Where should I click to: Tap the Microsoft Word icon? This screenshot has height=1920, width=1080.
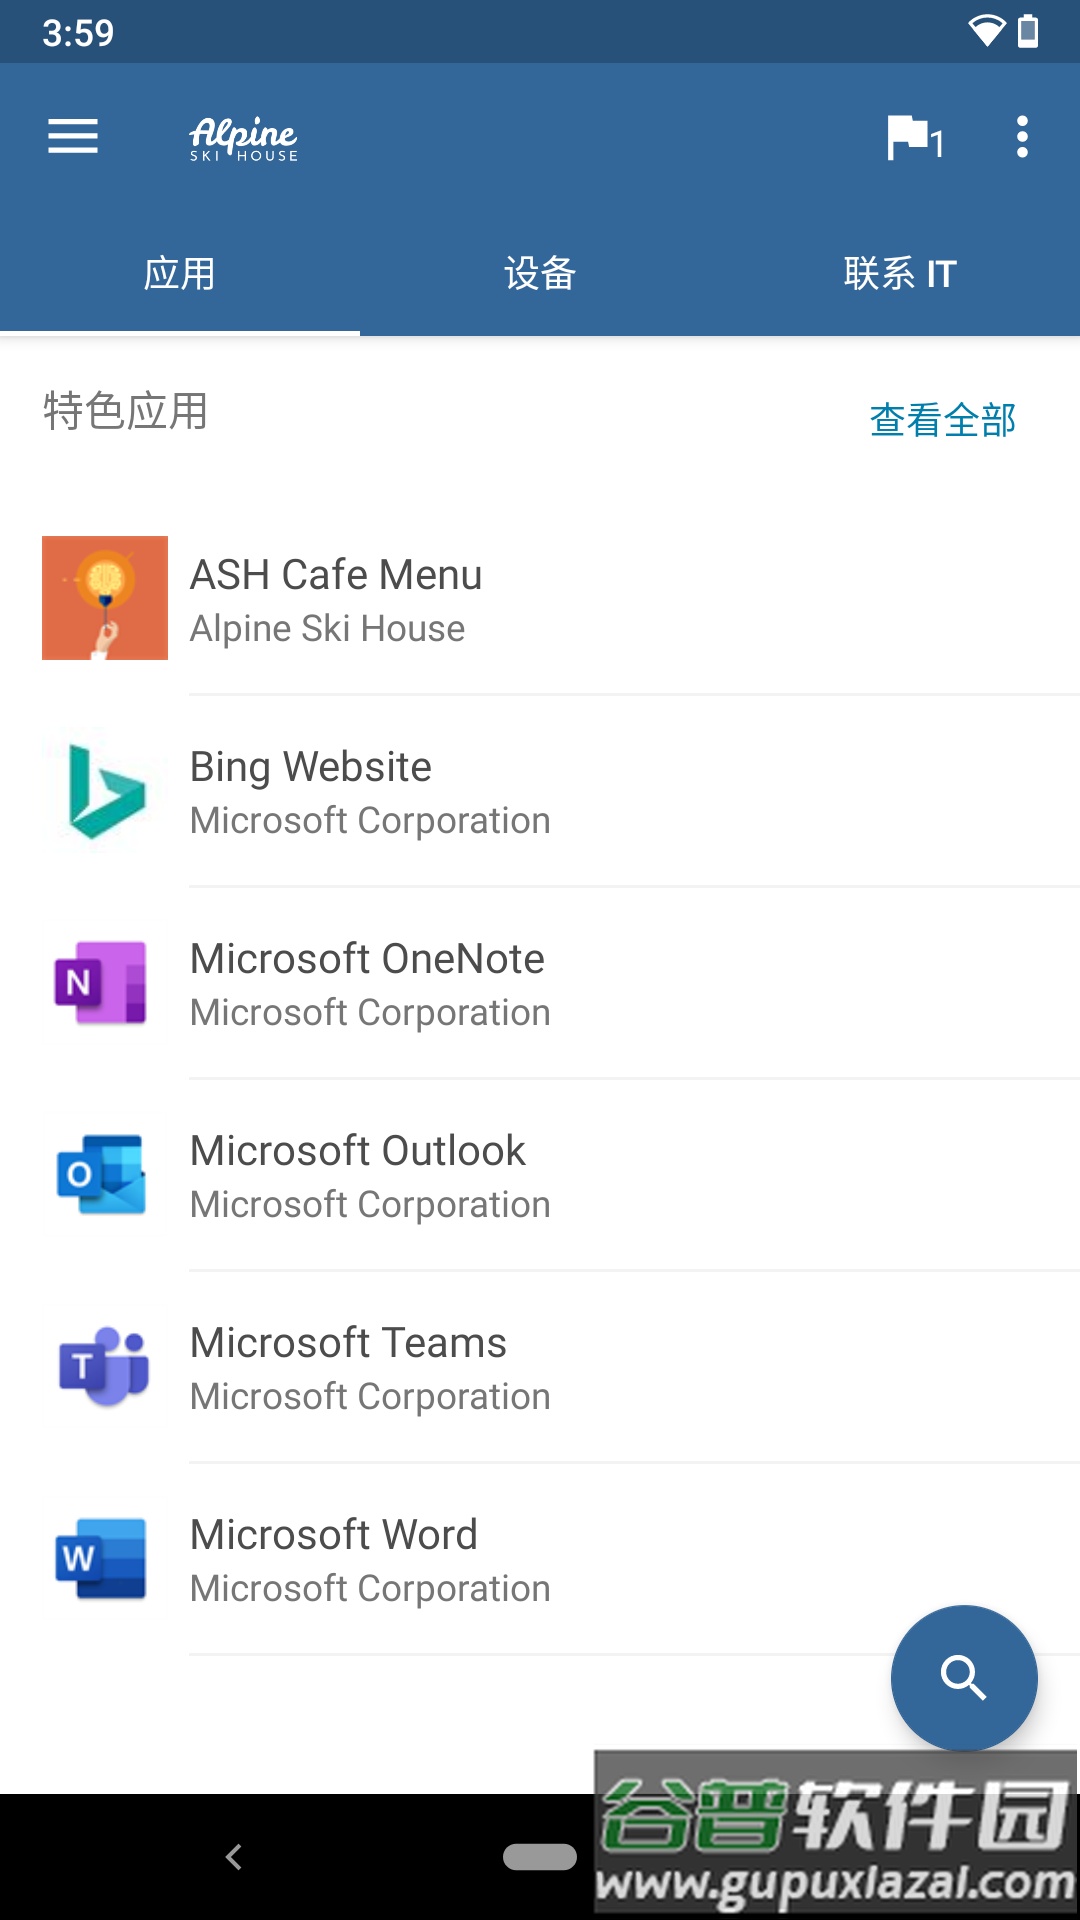(102, 1558)
